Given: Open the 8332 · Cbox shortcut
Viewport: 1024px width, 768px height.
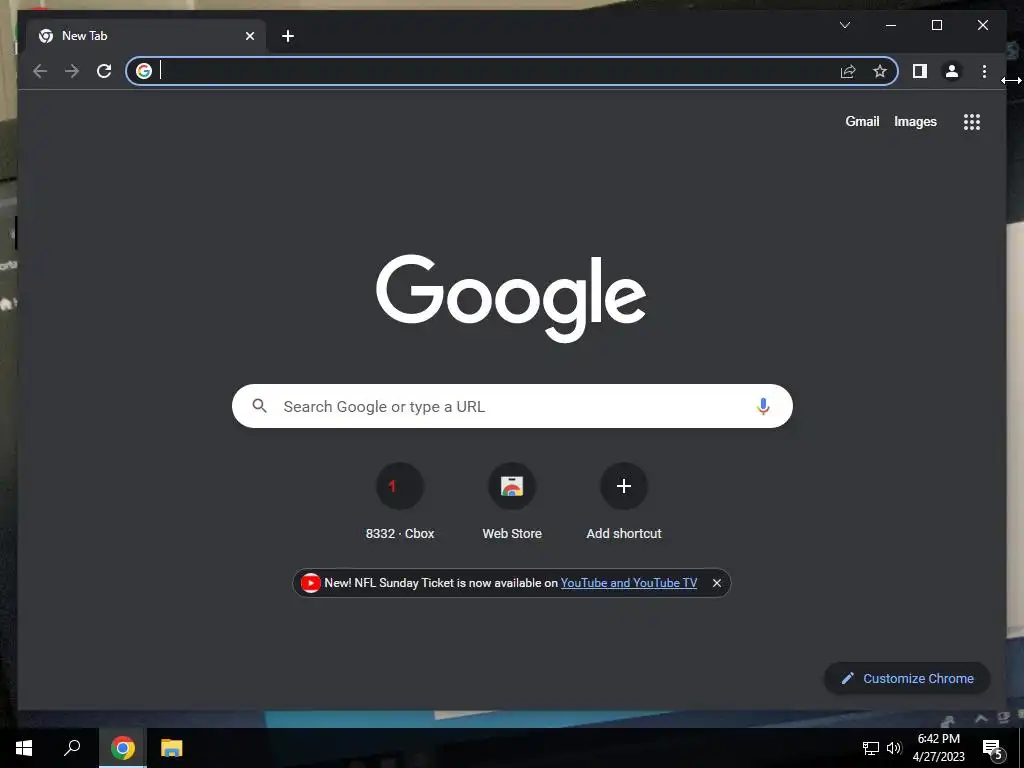Looking at the screenshot, I should [400, 502].
